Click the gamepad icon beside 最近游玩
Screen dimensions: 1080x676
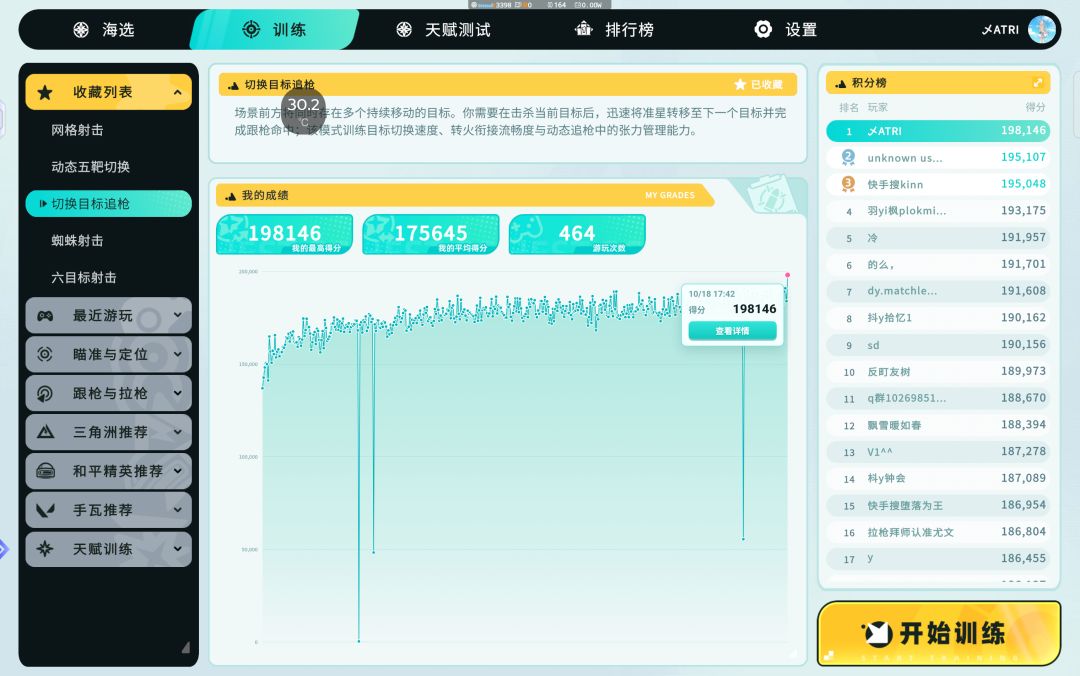point(45,316)
